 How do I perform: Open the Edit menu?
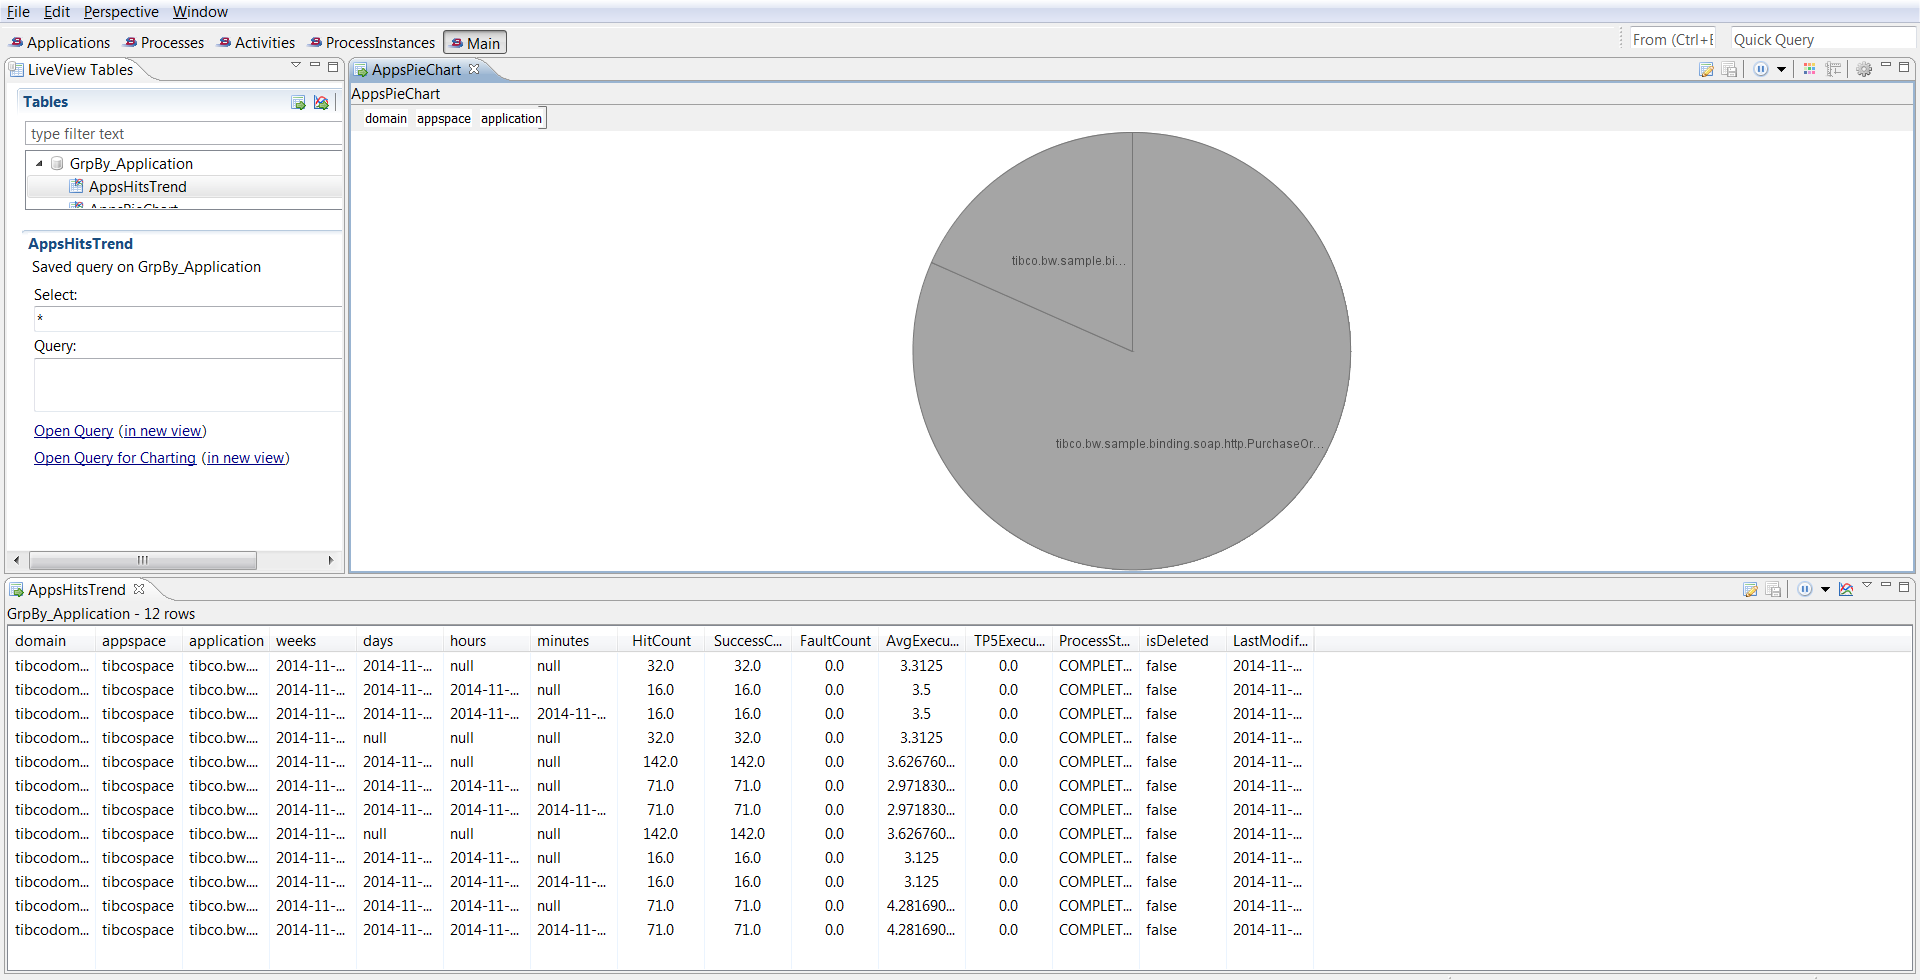point(57,12)
